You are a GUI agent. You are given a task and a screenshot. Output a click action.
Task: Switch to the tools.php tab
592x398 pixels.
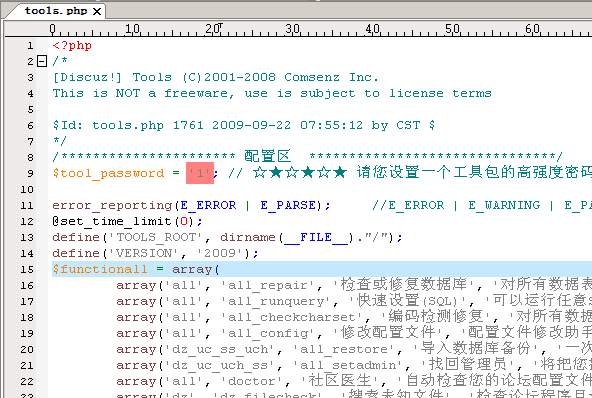tap(56, 11)
